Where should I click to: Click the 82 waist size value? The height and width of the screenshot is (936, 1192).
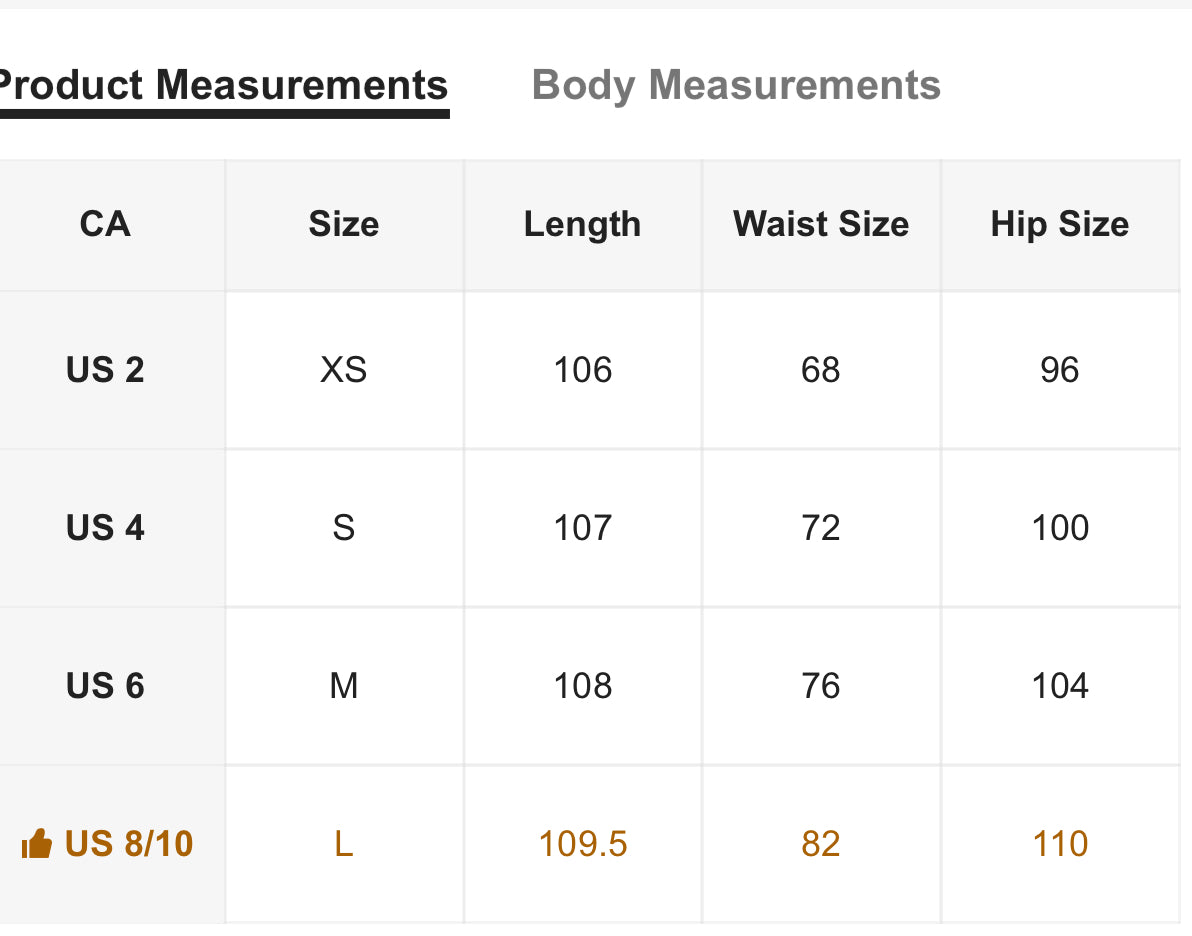[821, 844]
